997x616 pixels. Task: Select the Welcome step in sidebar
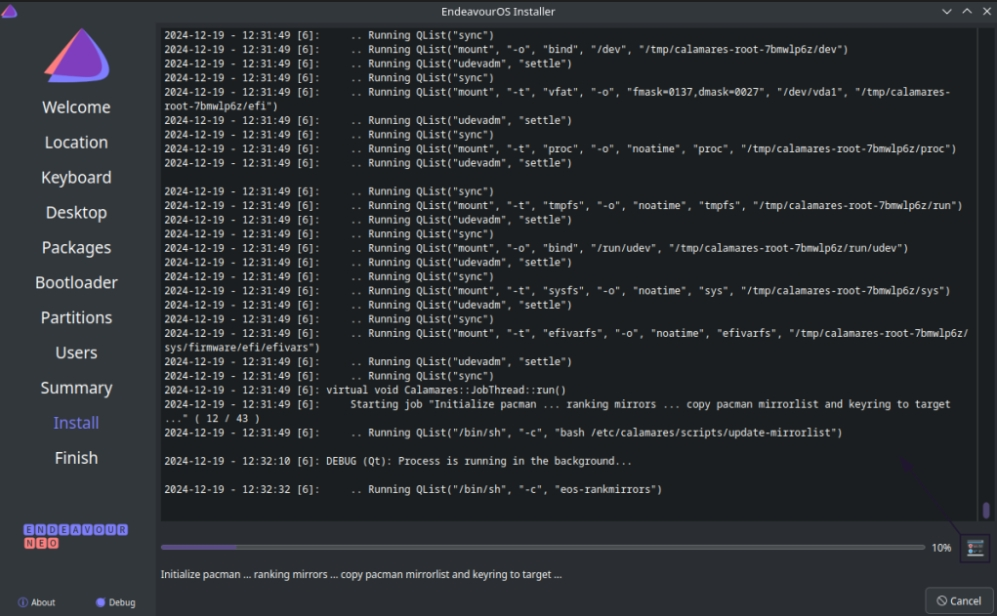point(76,107)
